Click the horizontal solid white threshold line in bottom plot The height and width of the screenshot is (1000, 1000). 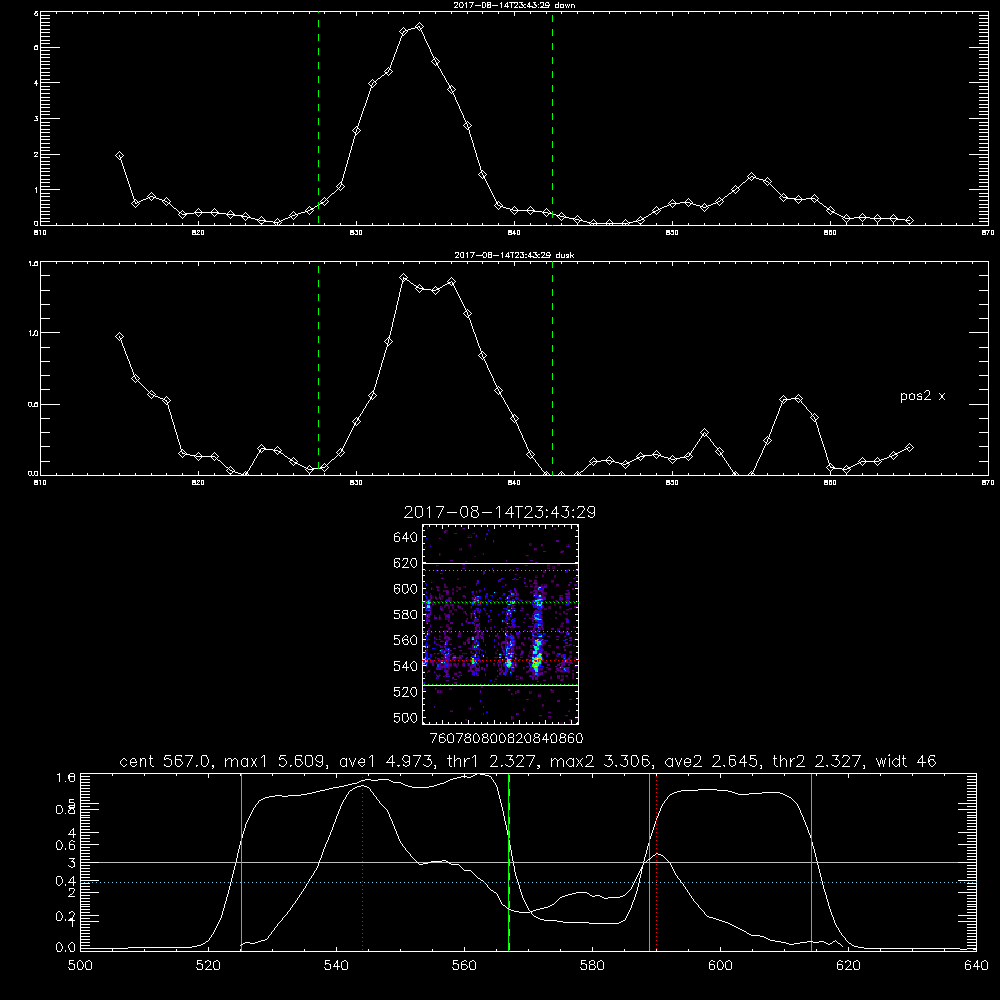(x=528, y=862)
